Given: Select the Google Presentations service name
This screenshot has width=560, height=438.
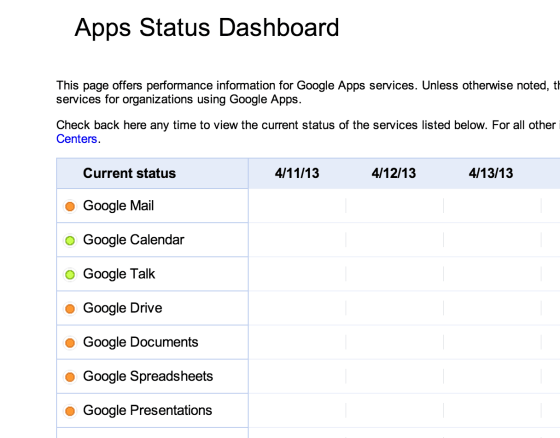Looking at the screenshot, I should click(x=148, y=410).
